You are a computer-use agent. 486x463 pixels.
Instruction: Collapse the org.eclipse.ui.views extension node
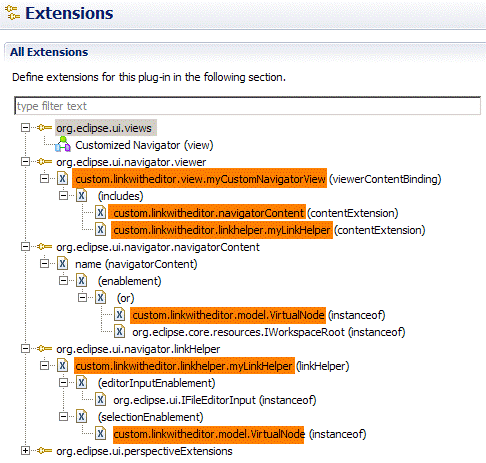(x=25, y=128)
